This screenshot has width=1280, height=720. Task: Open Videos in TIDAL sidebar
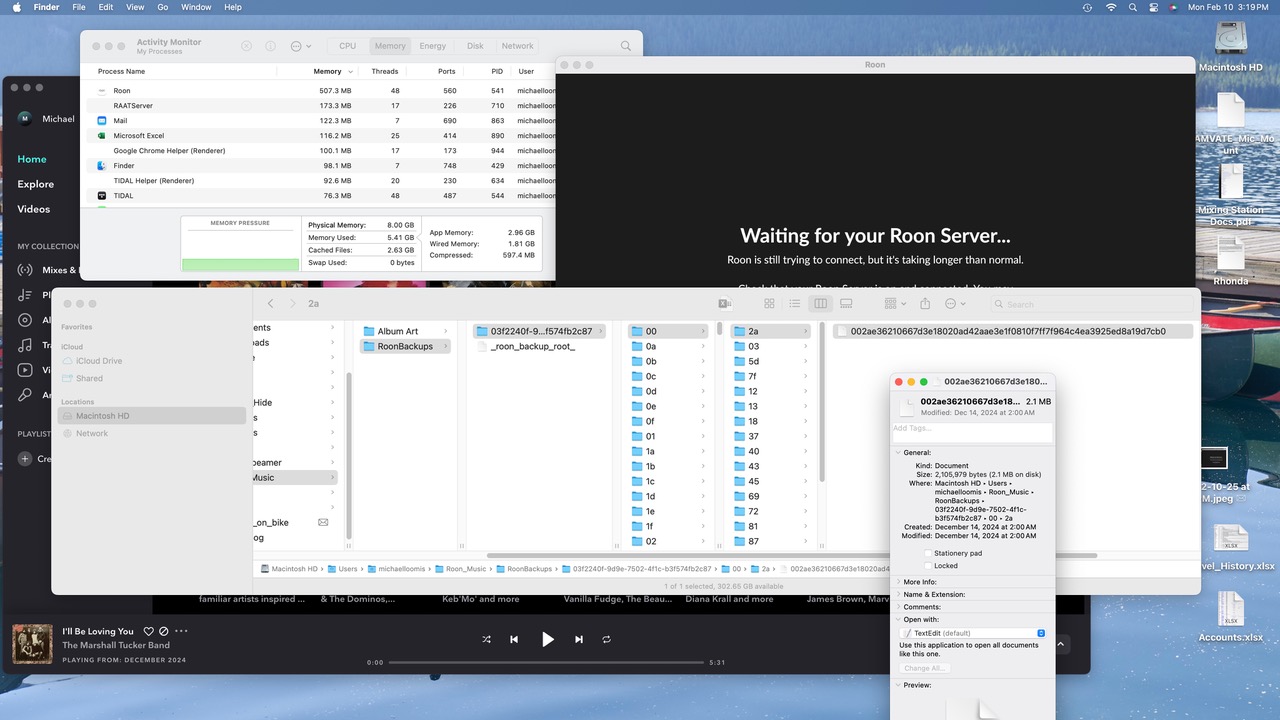[33, 209]
